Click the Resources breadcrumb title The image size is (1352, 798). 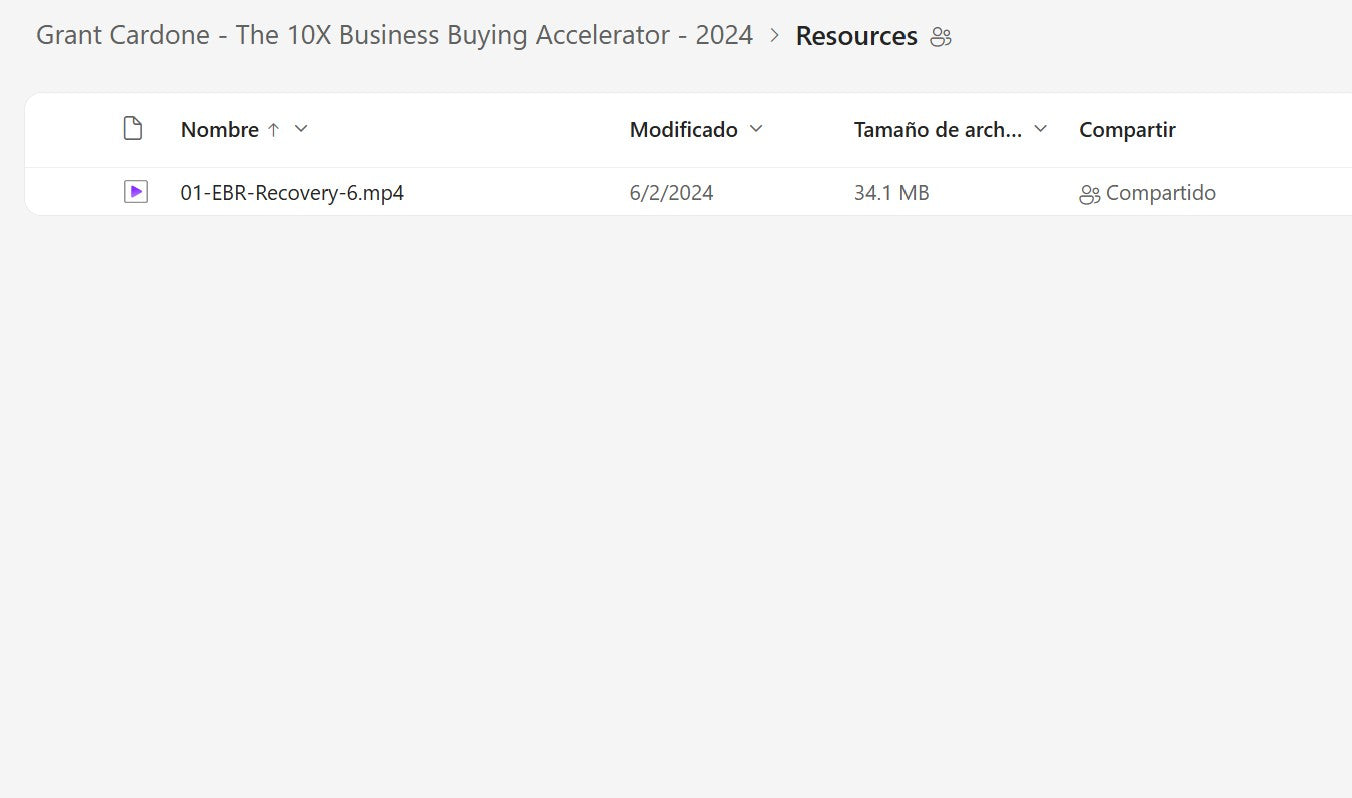[x=856, y=37]
